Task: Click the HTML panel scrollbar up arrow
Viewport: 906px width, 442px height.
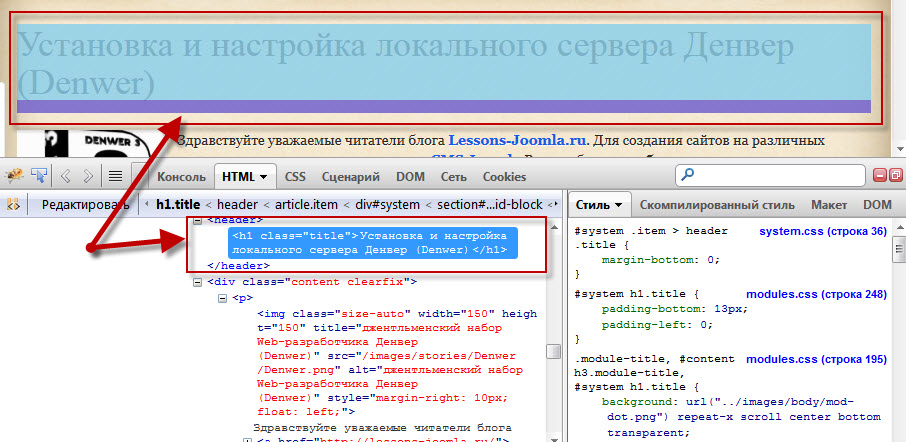Action: [554, 226]
